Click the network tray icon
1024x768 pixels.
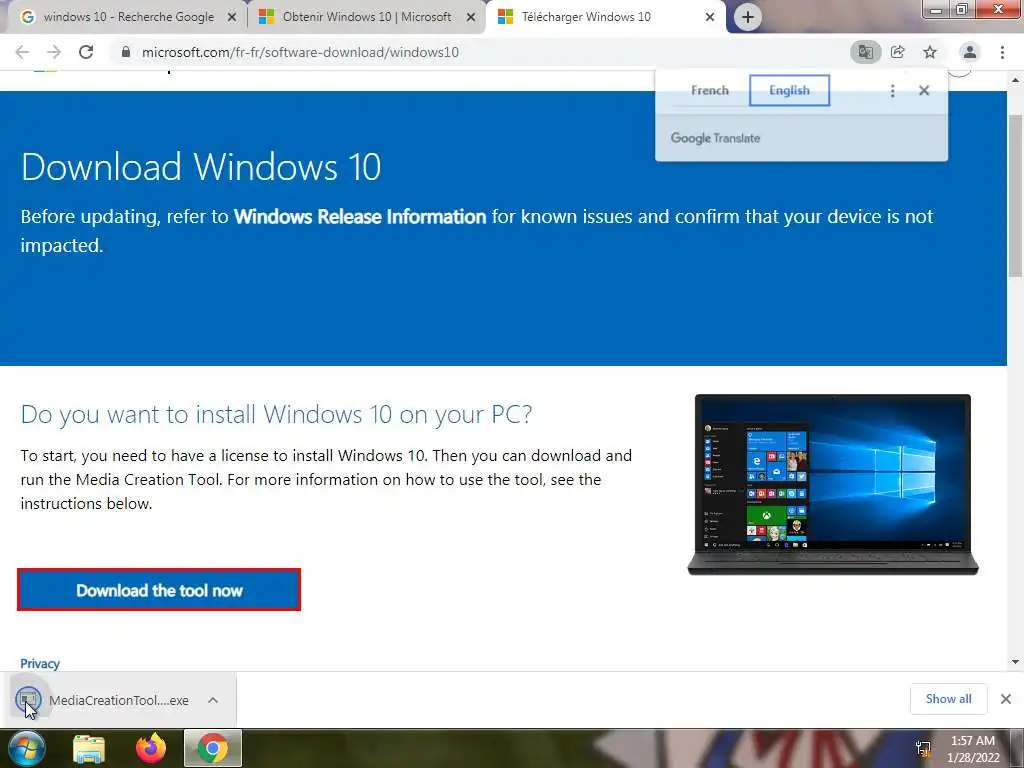[x=923, y=748]
